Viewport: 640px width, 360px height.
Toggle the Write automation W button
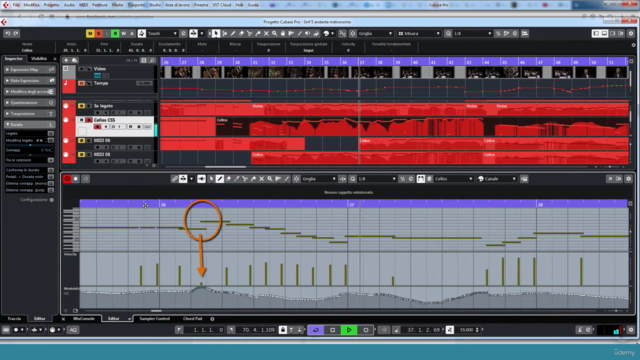point(123,33)
